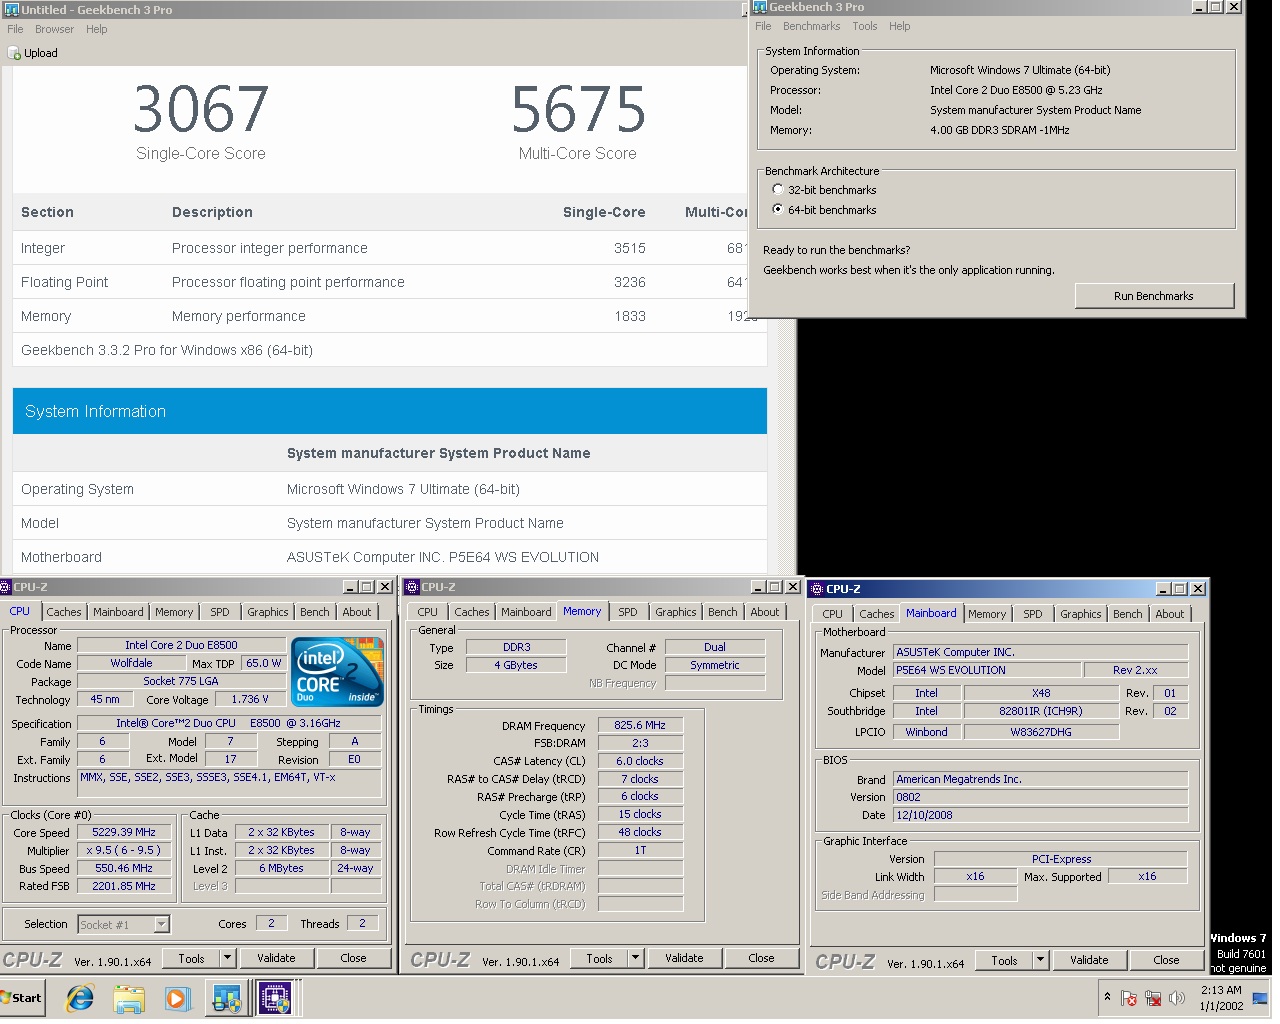Image resolution: width=1280 pixels, height=1024 pixels.
Task: Click the Upload icon in Geekbench results window
Action: pyautogui.click(x=15, y=53)
